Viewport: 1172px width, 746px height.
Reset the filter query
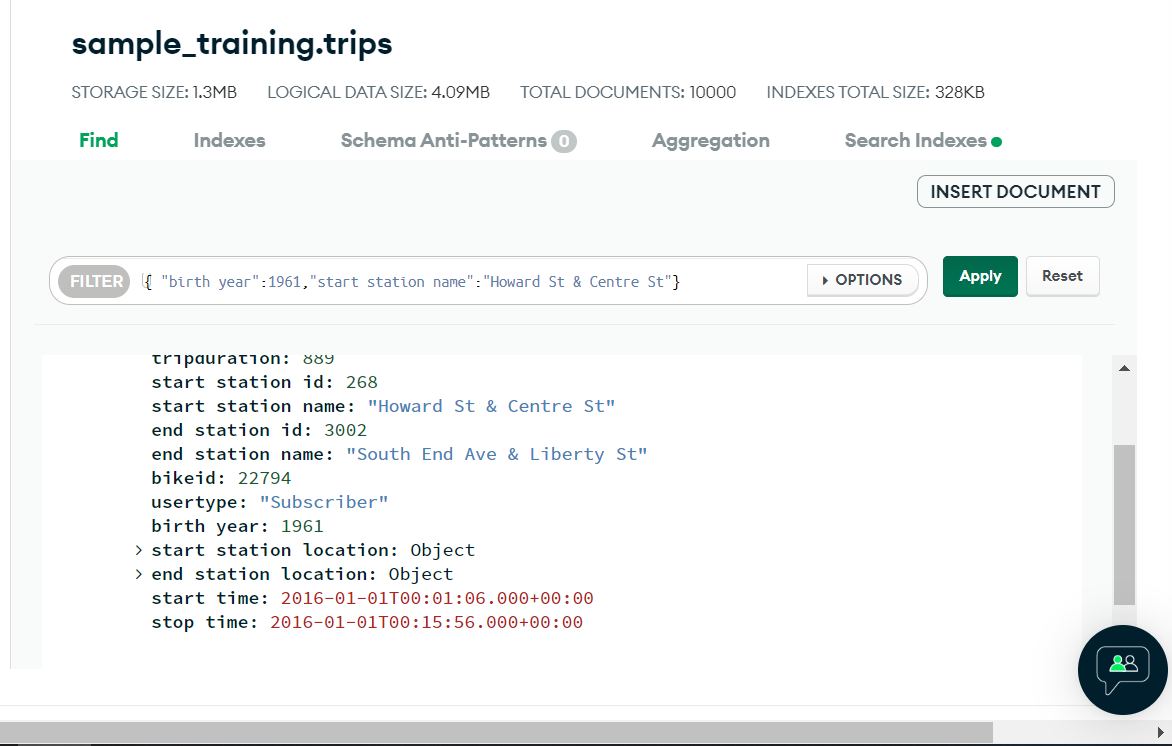coord(1062,276)
